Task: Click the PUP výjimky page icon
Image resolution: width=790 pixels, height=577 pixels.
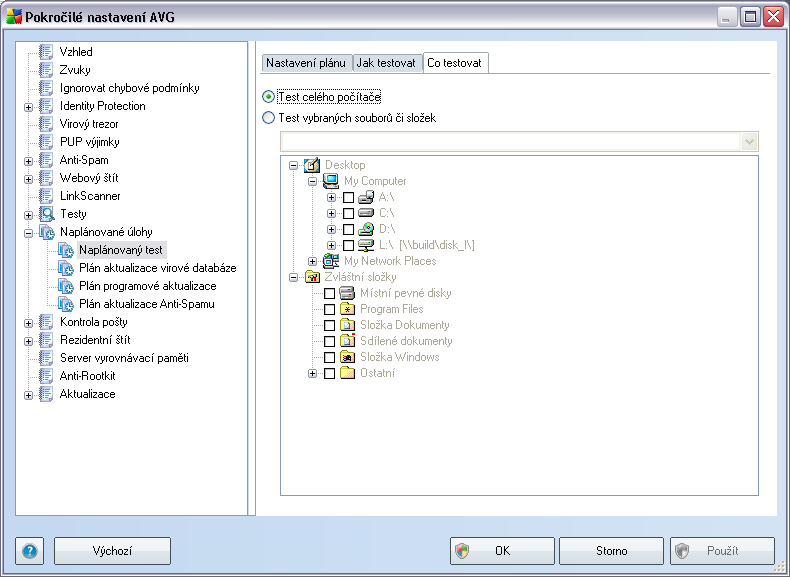Action: pos(46,142)
